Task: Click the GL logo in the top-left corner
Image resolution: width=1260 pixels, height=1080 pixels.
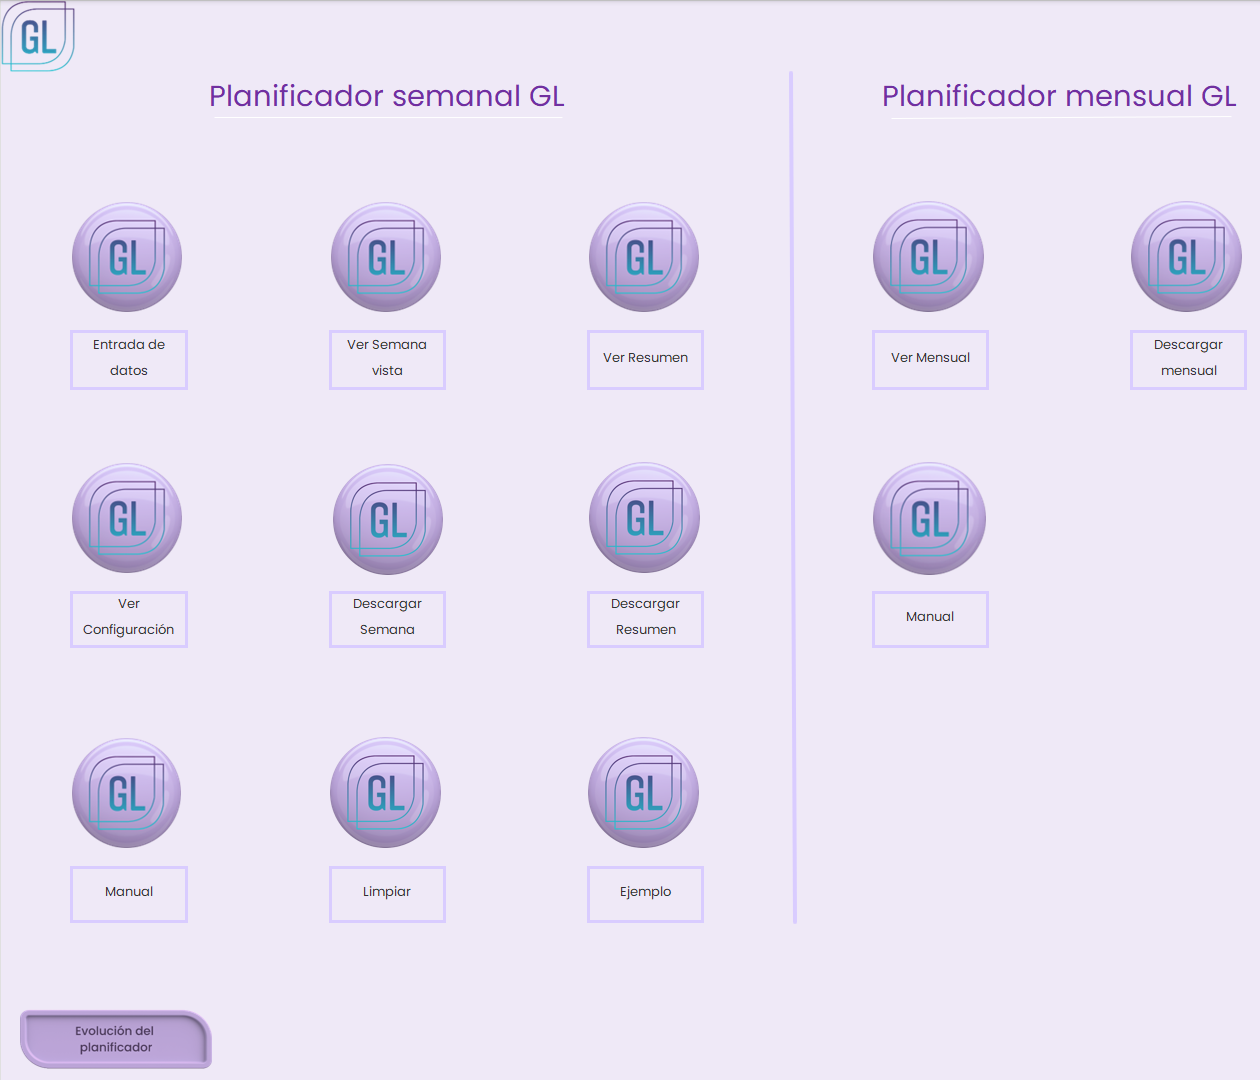Action: pos(38,37)
